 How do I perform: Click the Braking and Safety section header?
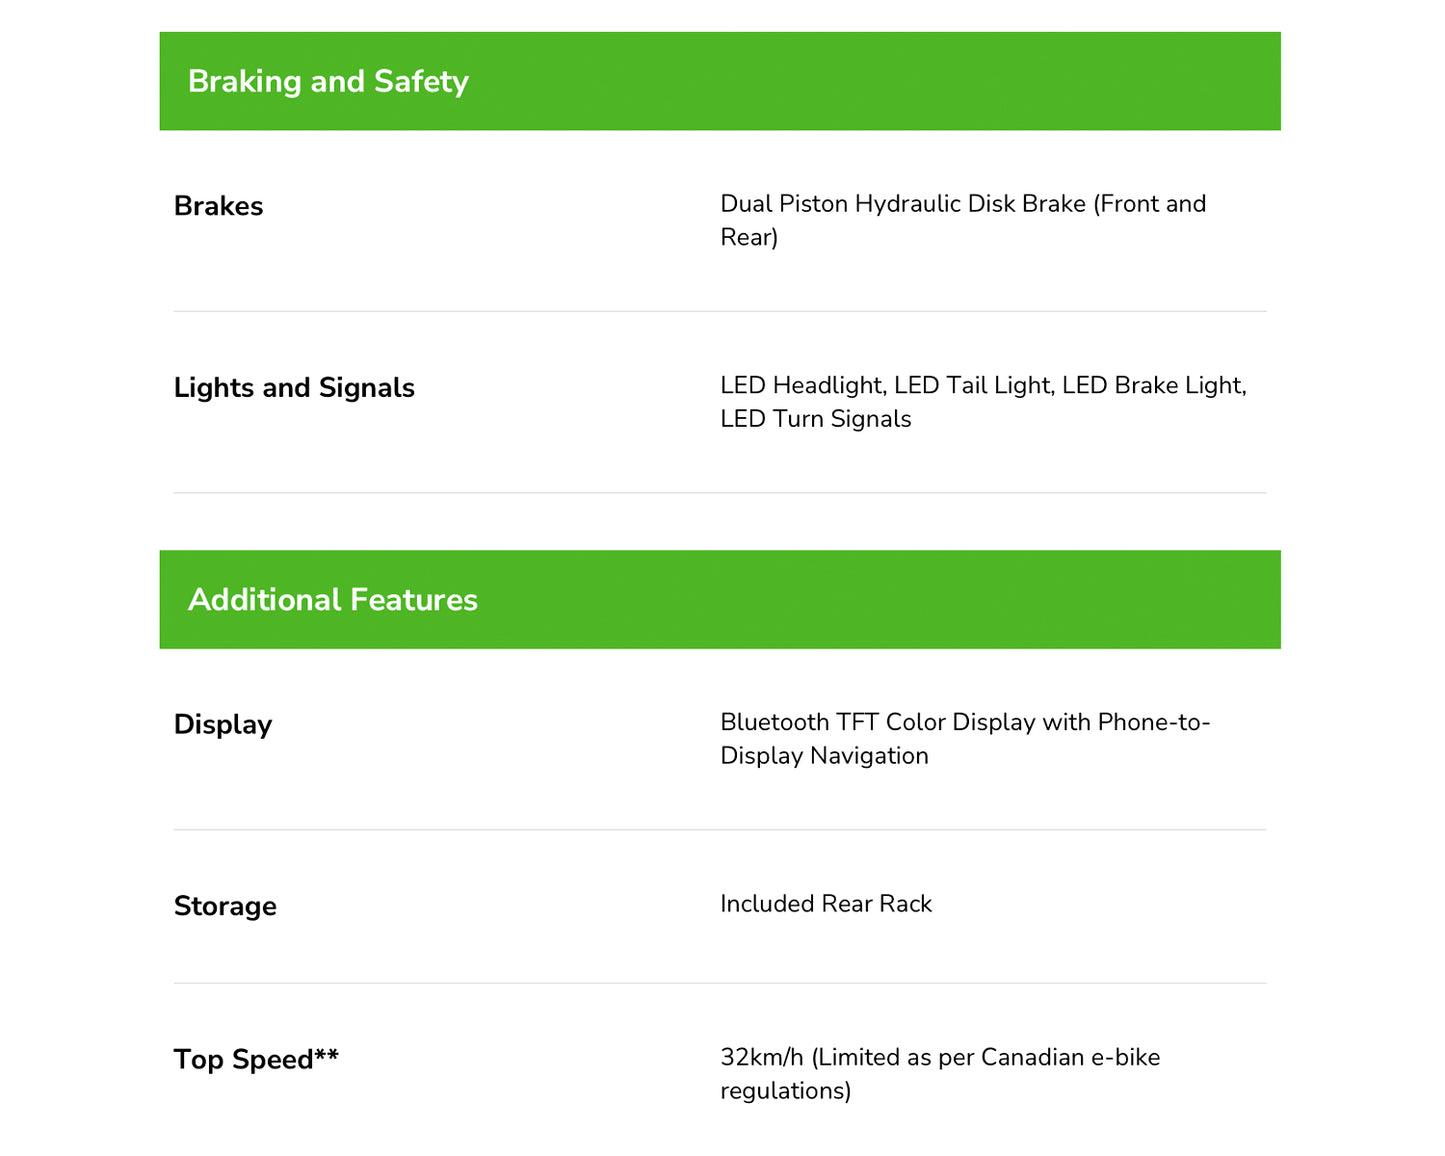(x=720, y=81)
